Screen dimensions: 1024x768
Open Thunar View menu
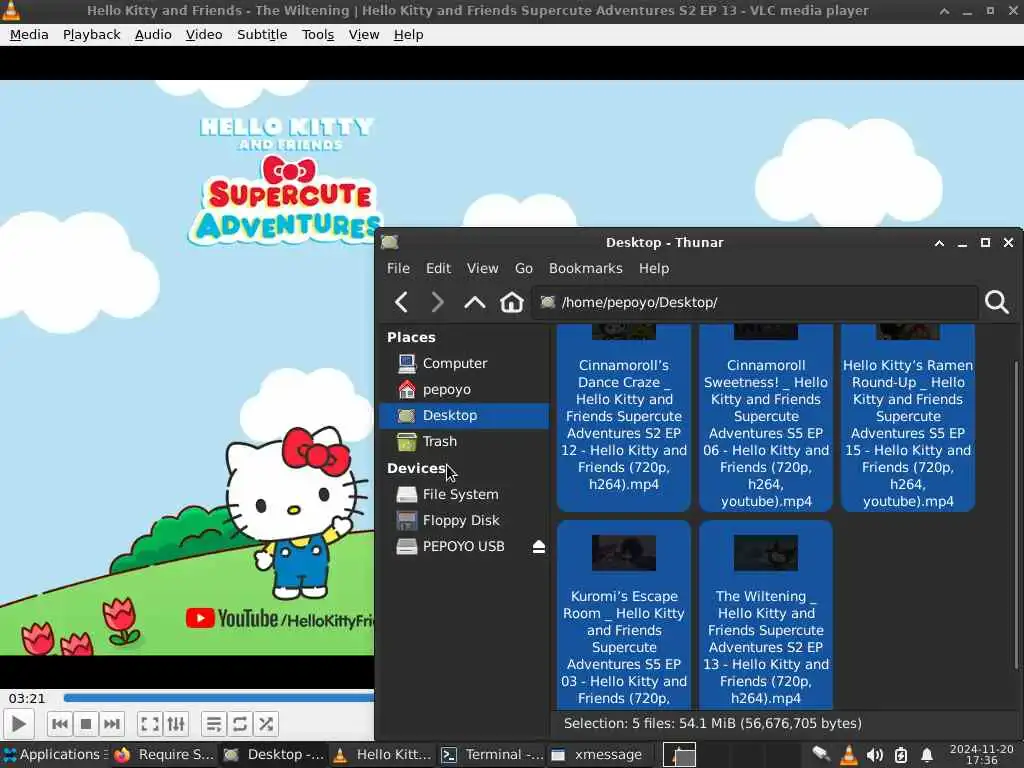tap(482, 268)
